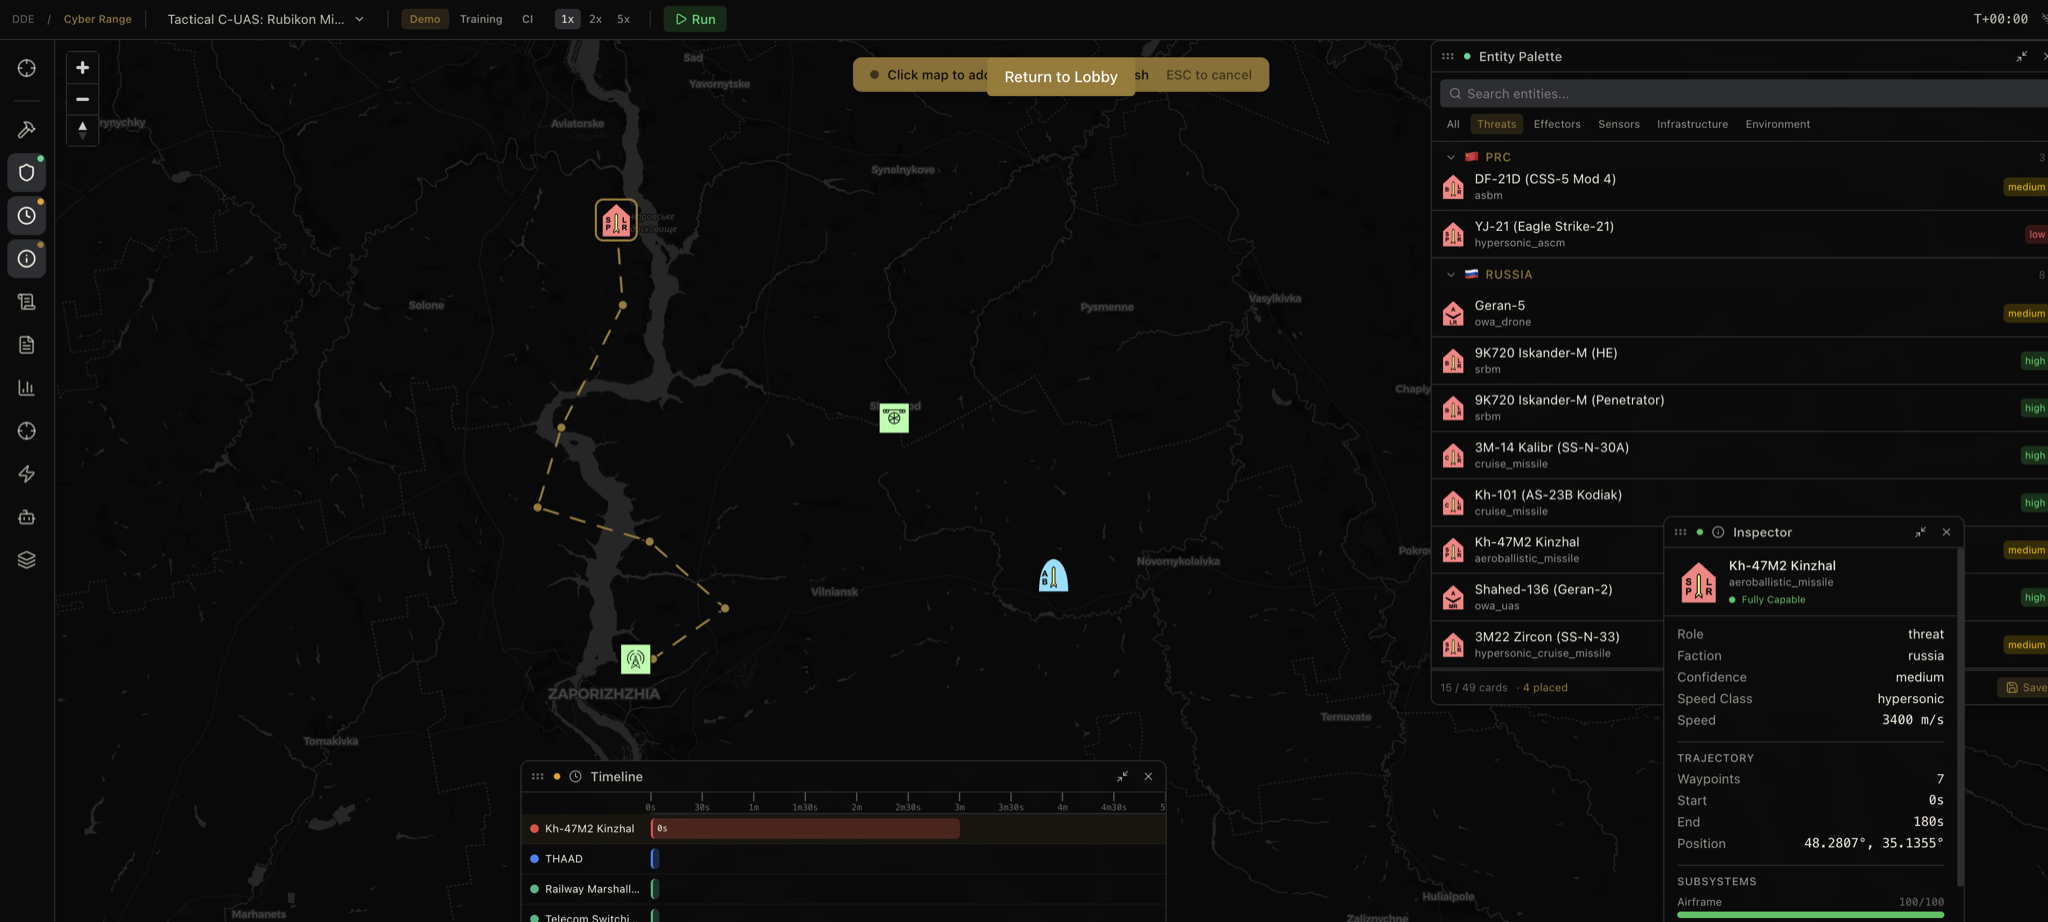The image size is (2048, 922).
Task: Close the Inspector panel
Action: click(1946, 533)
